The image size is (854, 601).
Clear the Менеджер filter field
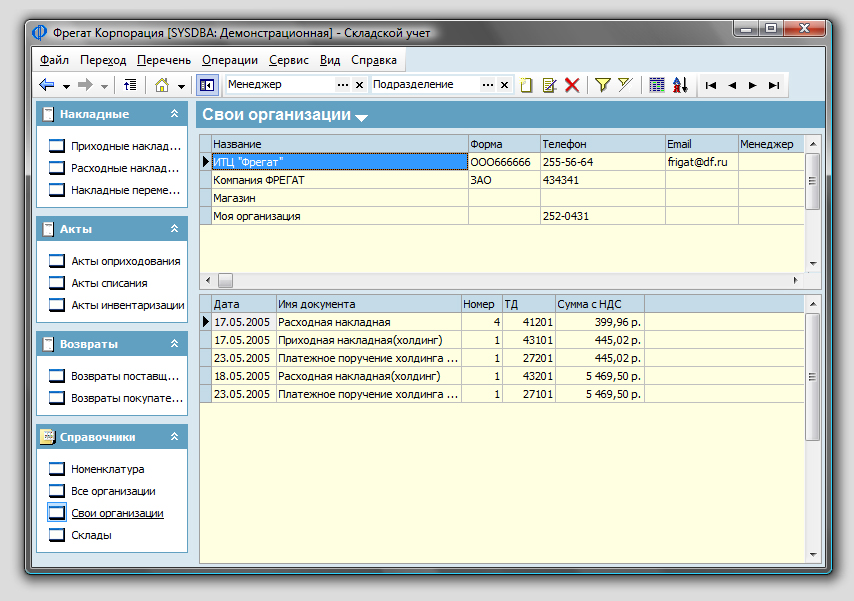[x=361, y=85]
